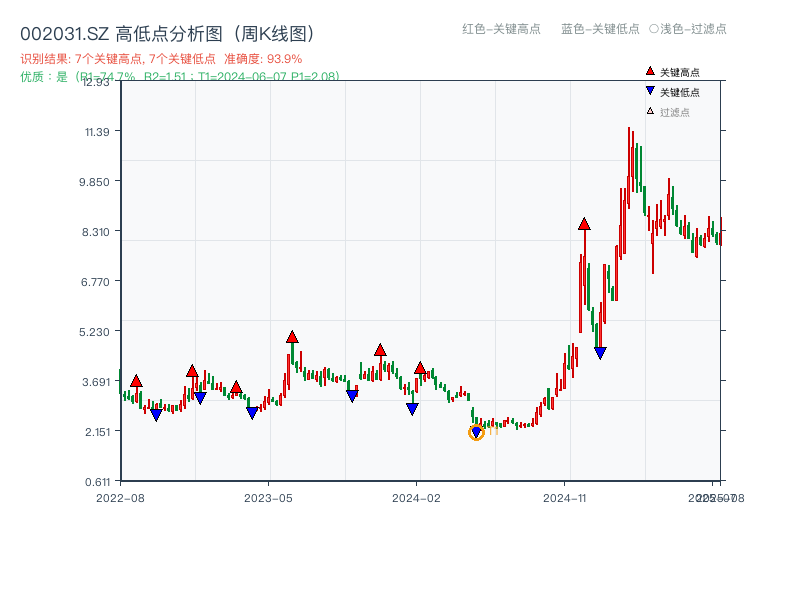Click the first red key-high triangle near 2022-08

[136, 380]
